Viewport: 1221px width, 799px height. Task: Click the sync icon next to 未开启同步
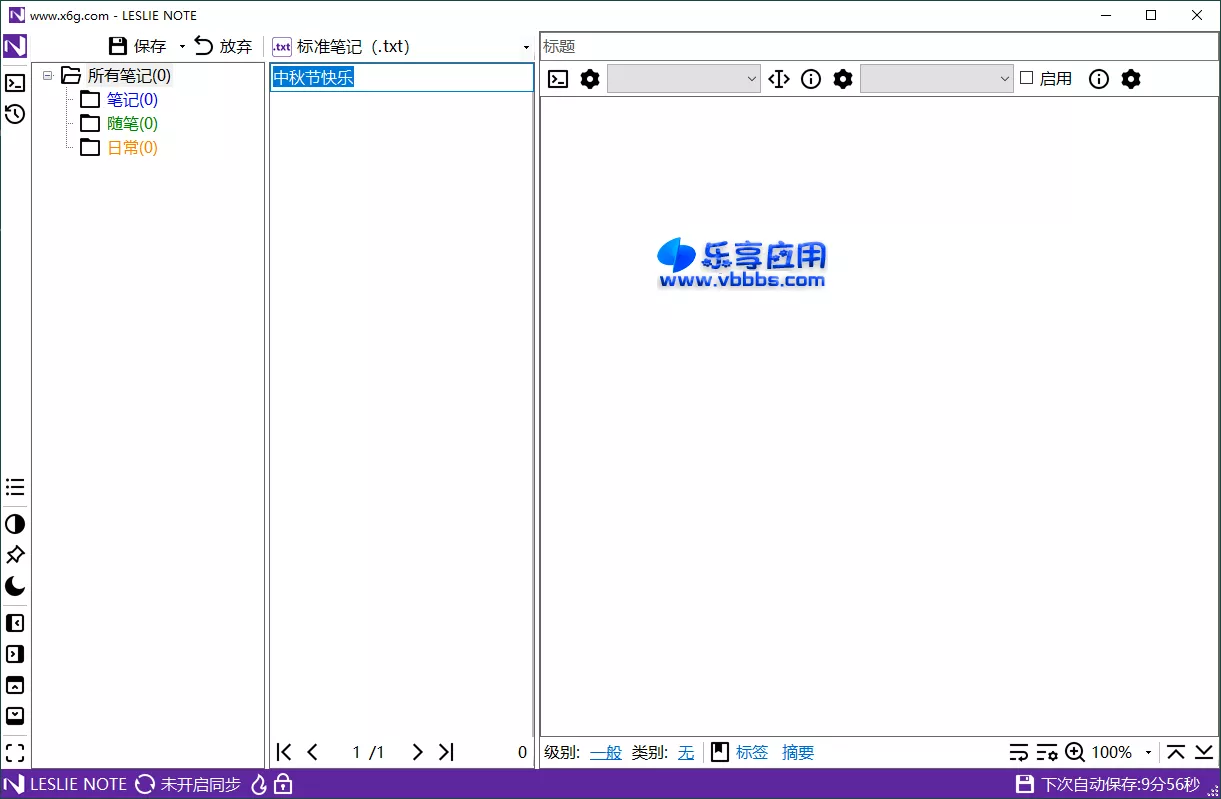point(147,784)
